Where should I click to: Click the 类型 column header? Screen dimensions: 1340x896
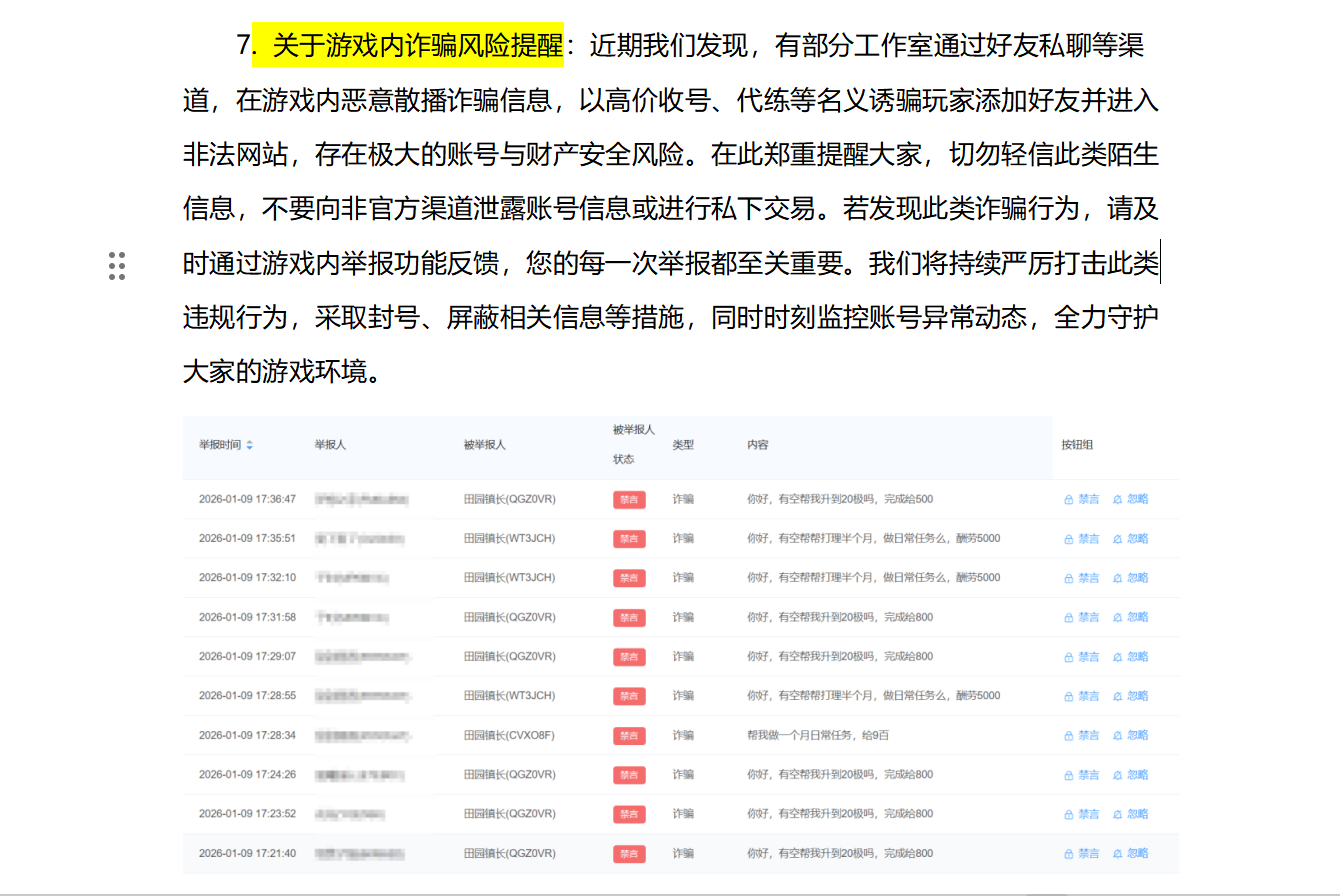click(683, 445)
